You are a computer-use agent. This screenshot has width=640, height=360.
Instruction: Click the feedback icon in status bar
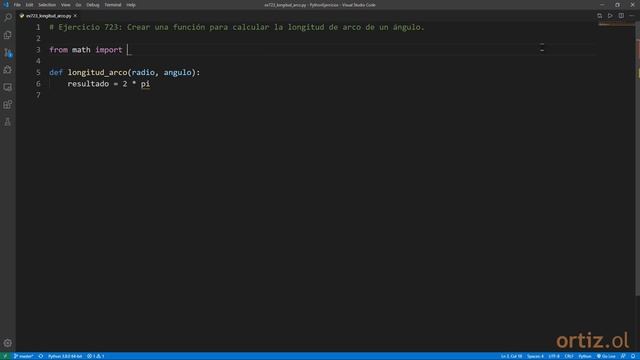(623, 356)
